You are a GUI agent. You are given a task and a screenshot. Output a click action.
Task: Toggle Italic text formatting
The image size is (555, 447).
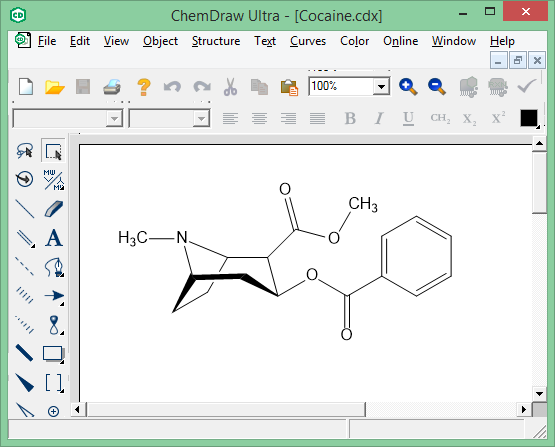point(379,118)
